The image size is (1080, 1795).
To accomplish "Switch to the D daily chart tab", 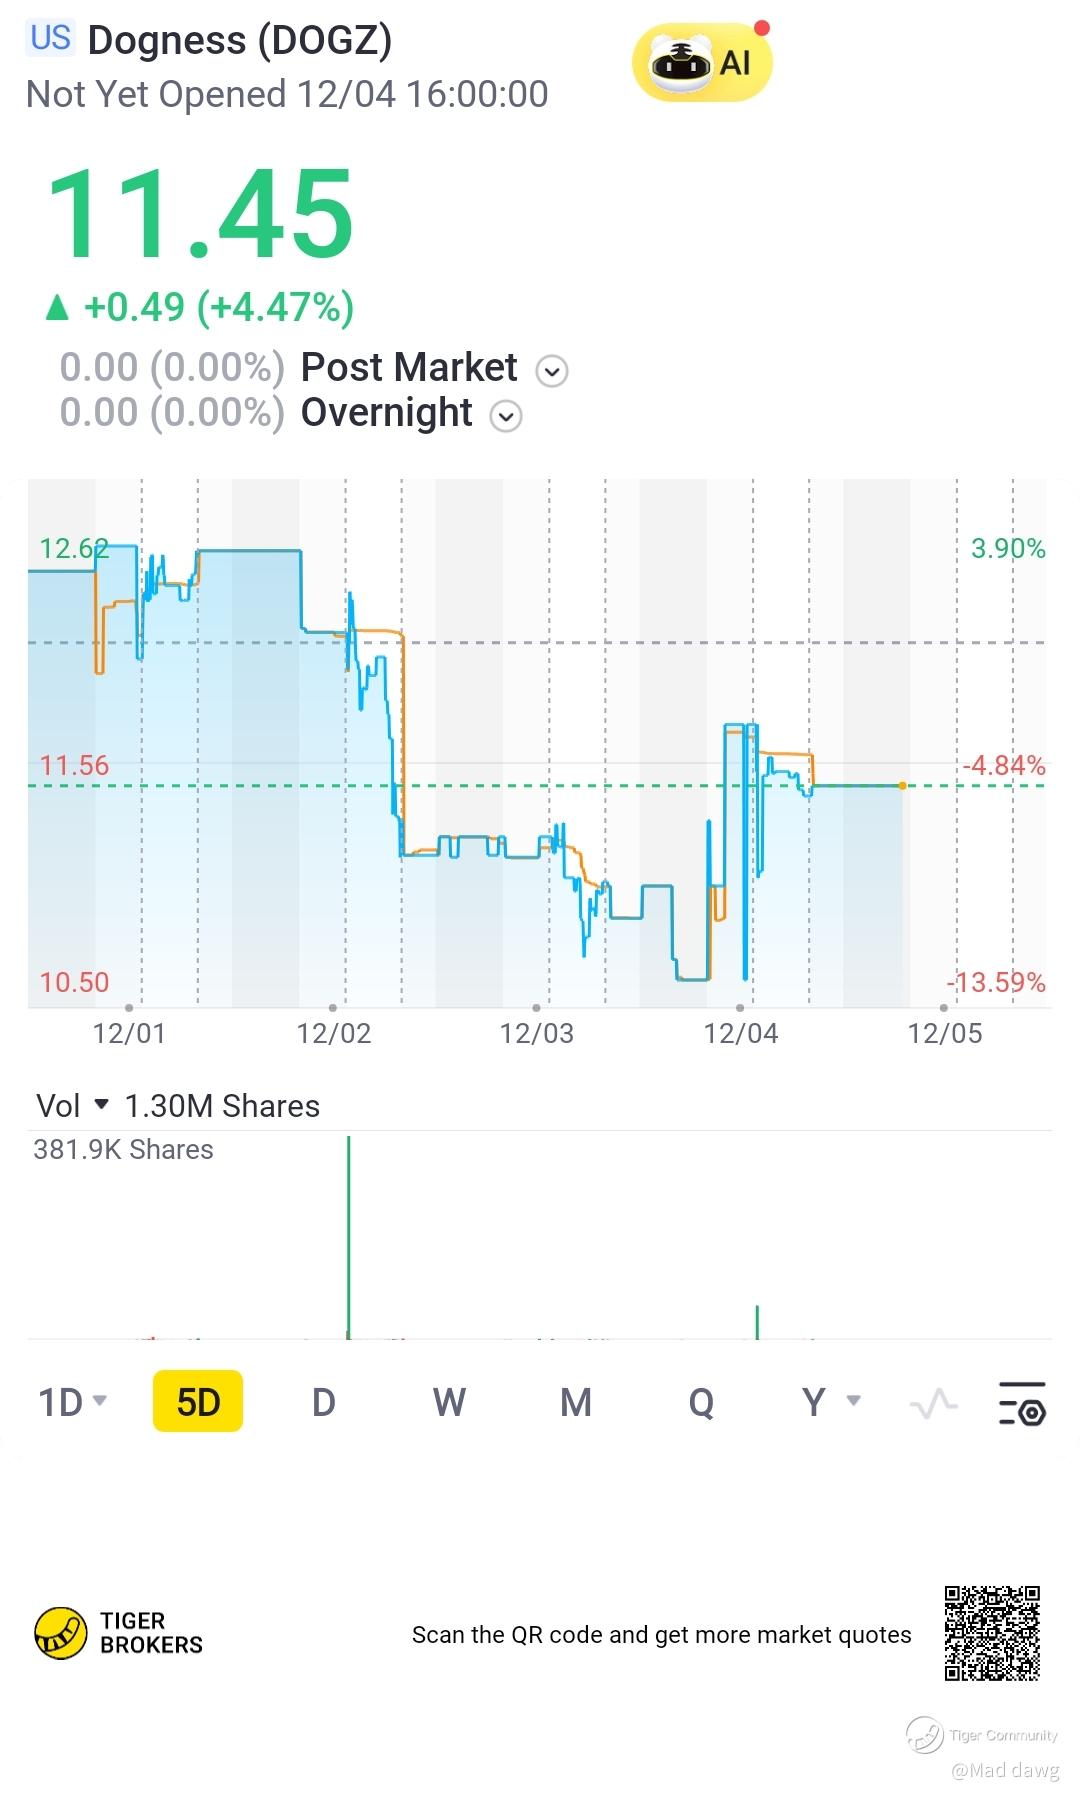I will tap(323, 1402).
